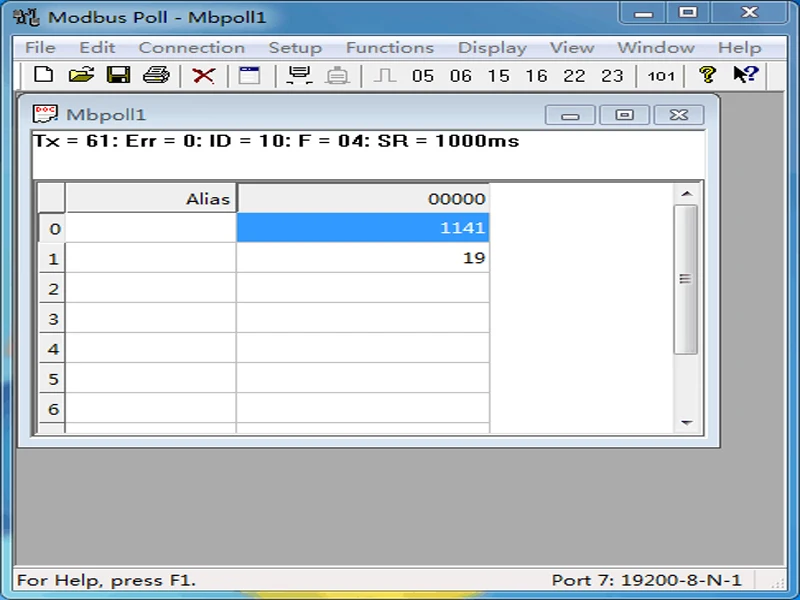Click the Mbpoll1 document icon

pos(45,114)
